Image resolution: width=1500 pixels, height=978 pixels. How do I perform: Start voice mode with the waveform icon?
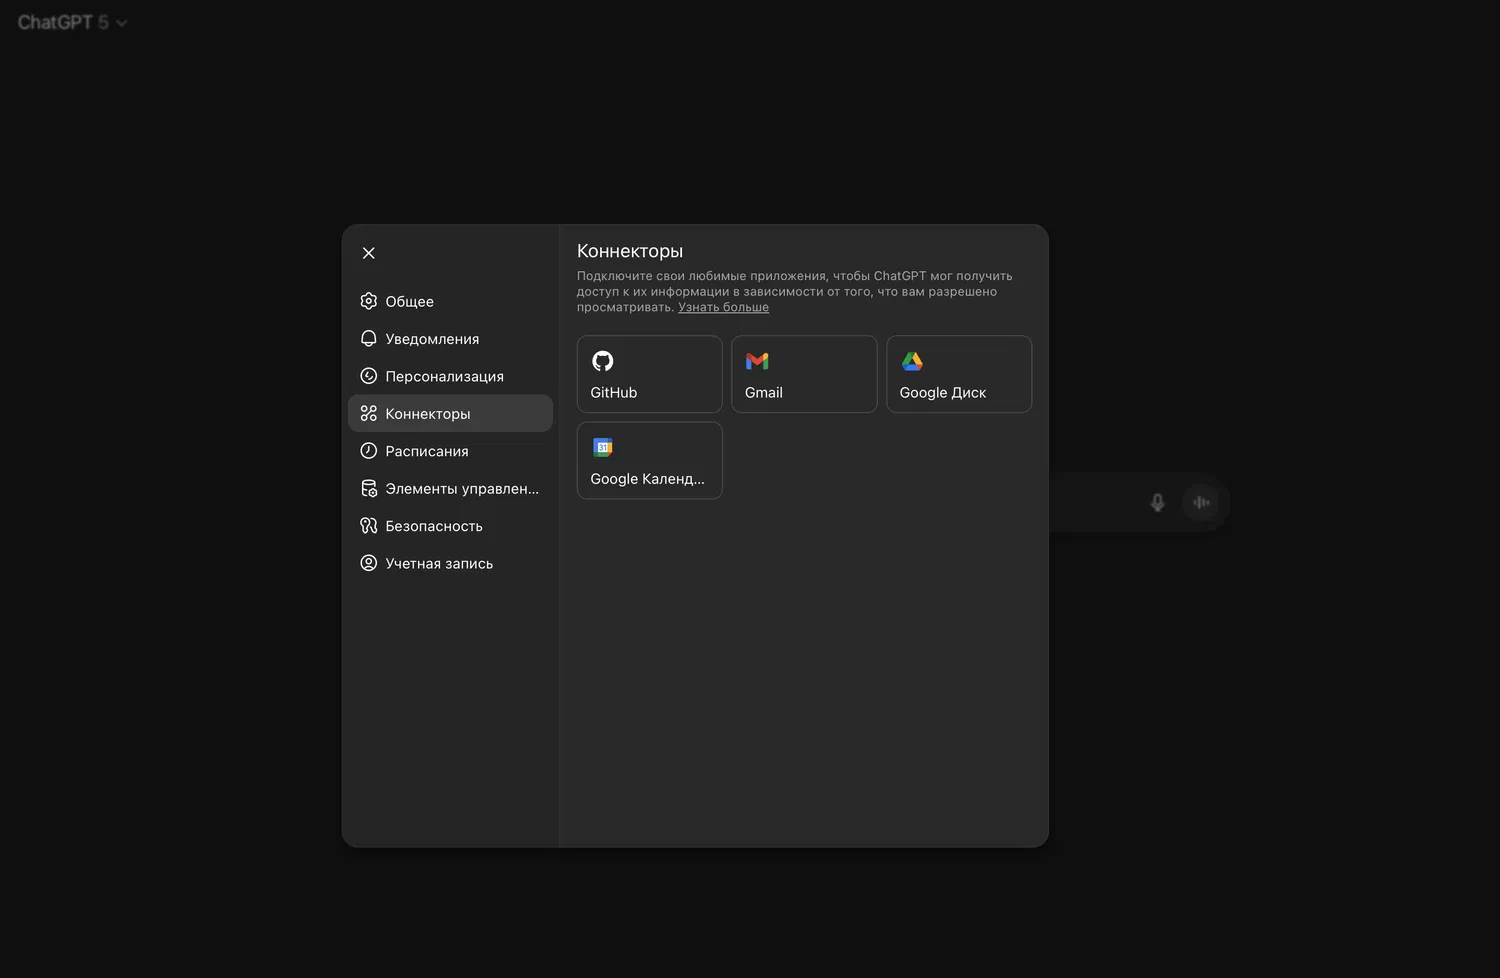tap(1202, 503)
